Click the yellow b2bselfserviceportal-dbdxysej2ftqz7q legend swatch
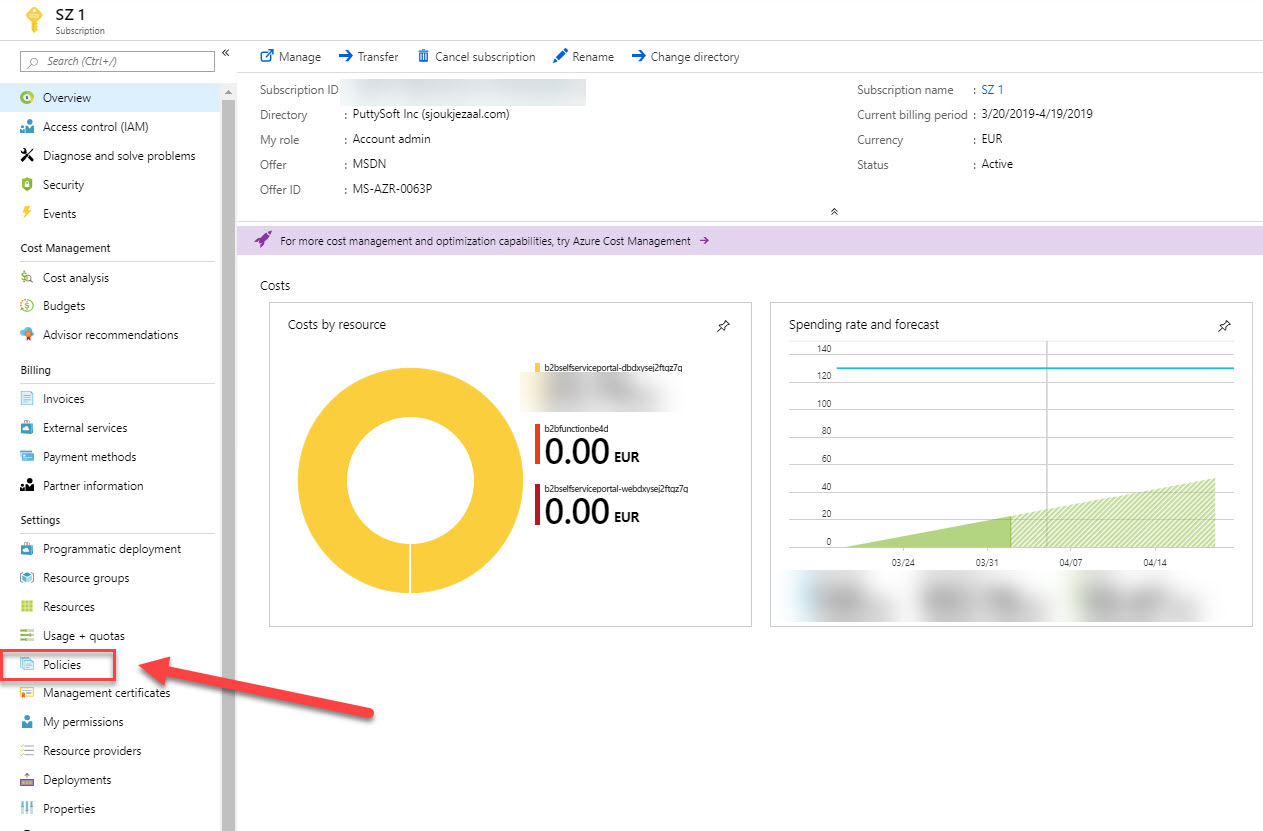Image resolution: width=1263 pixels, height=831 pixels. [537, 368]
